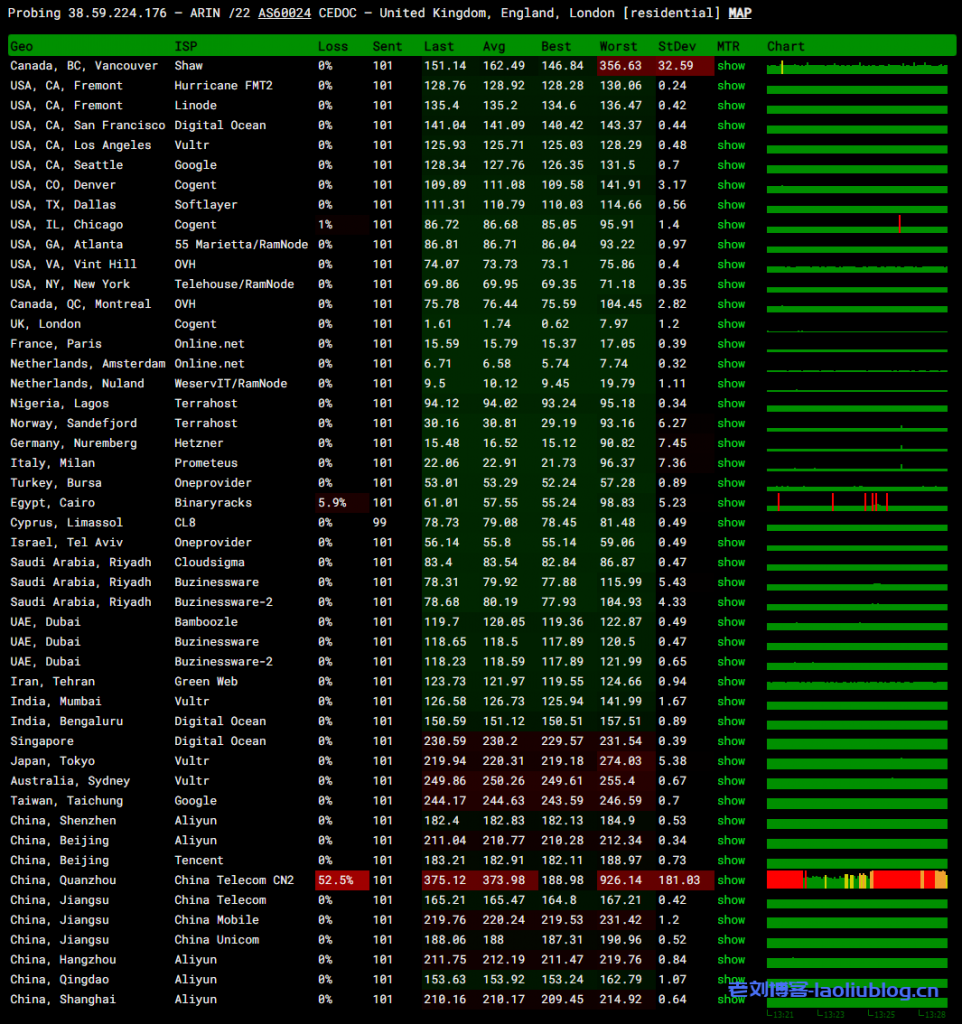Click the Avg column header
Screen dimensions: 962x1024
tap(494, 47)
